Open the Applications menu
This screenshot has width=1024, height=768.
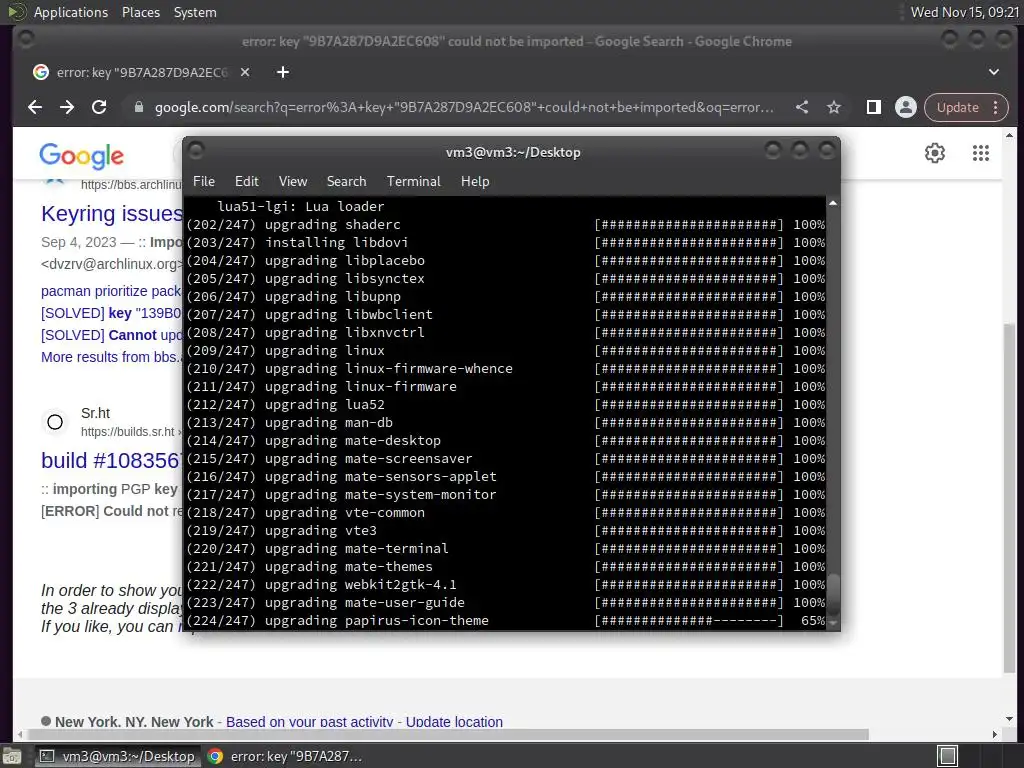click(71, 12)
